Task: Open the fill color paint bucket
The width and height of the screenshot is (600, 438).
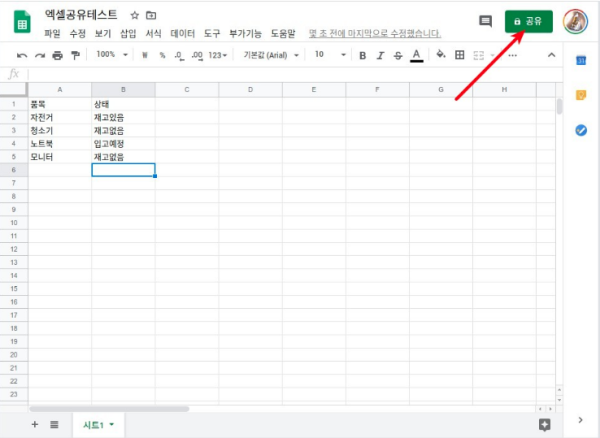Action: (441, 55)
